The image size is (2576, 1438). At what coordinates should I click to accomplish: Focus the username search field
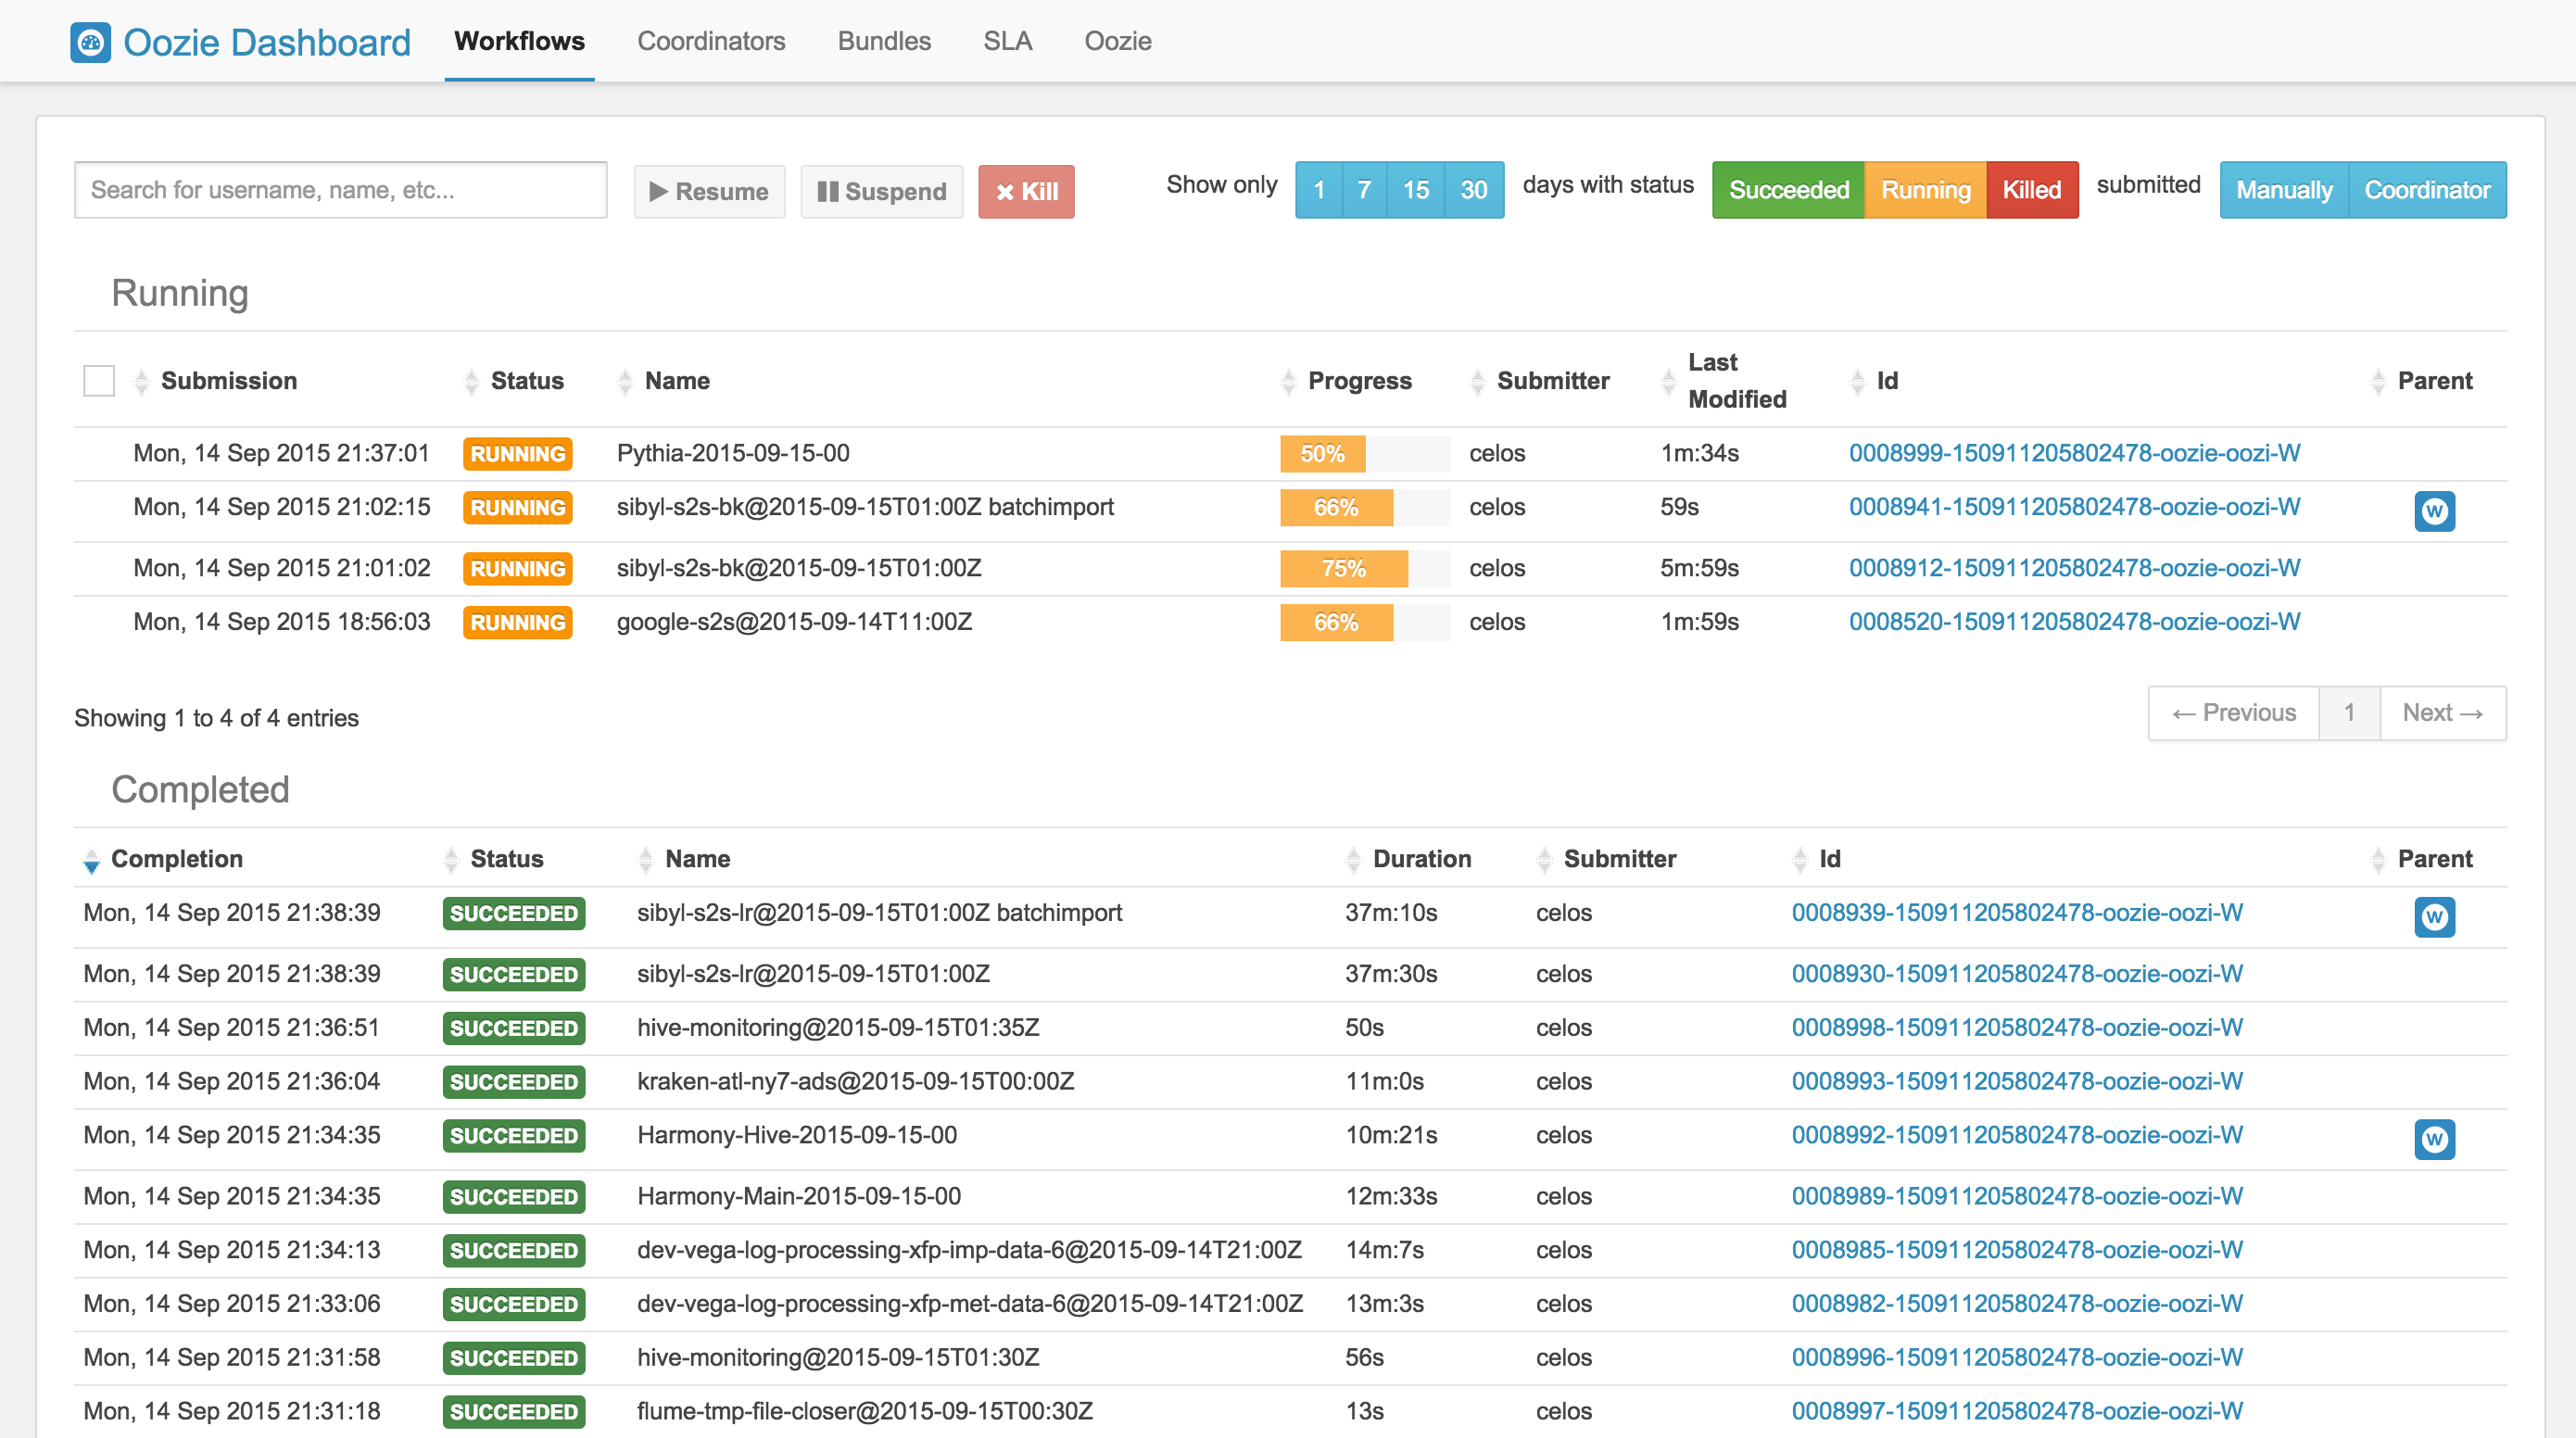[340, 190]
